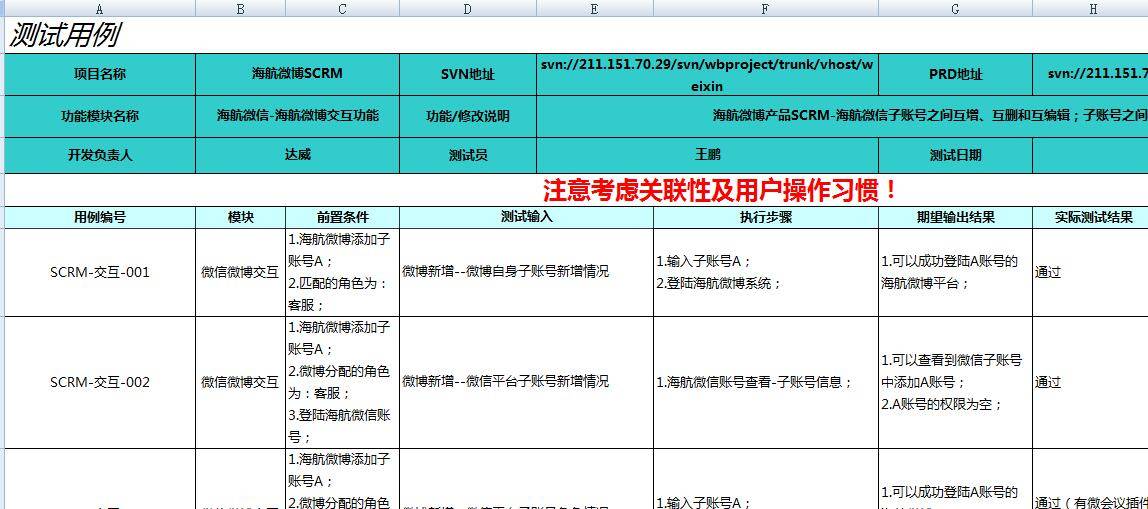Select the 通过（有微会议插件 result cell
The height and width of the screenshot is (509, 1148).
click(1090, 479)
